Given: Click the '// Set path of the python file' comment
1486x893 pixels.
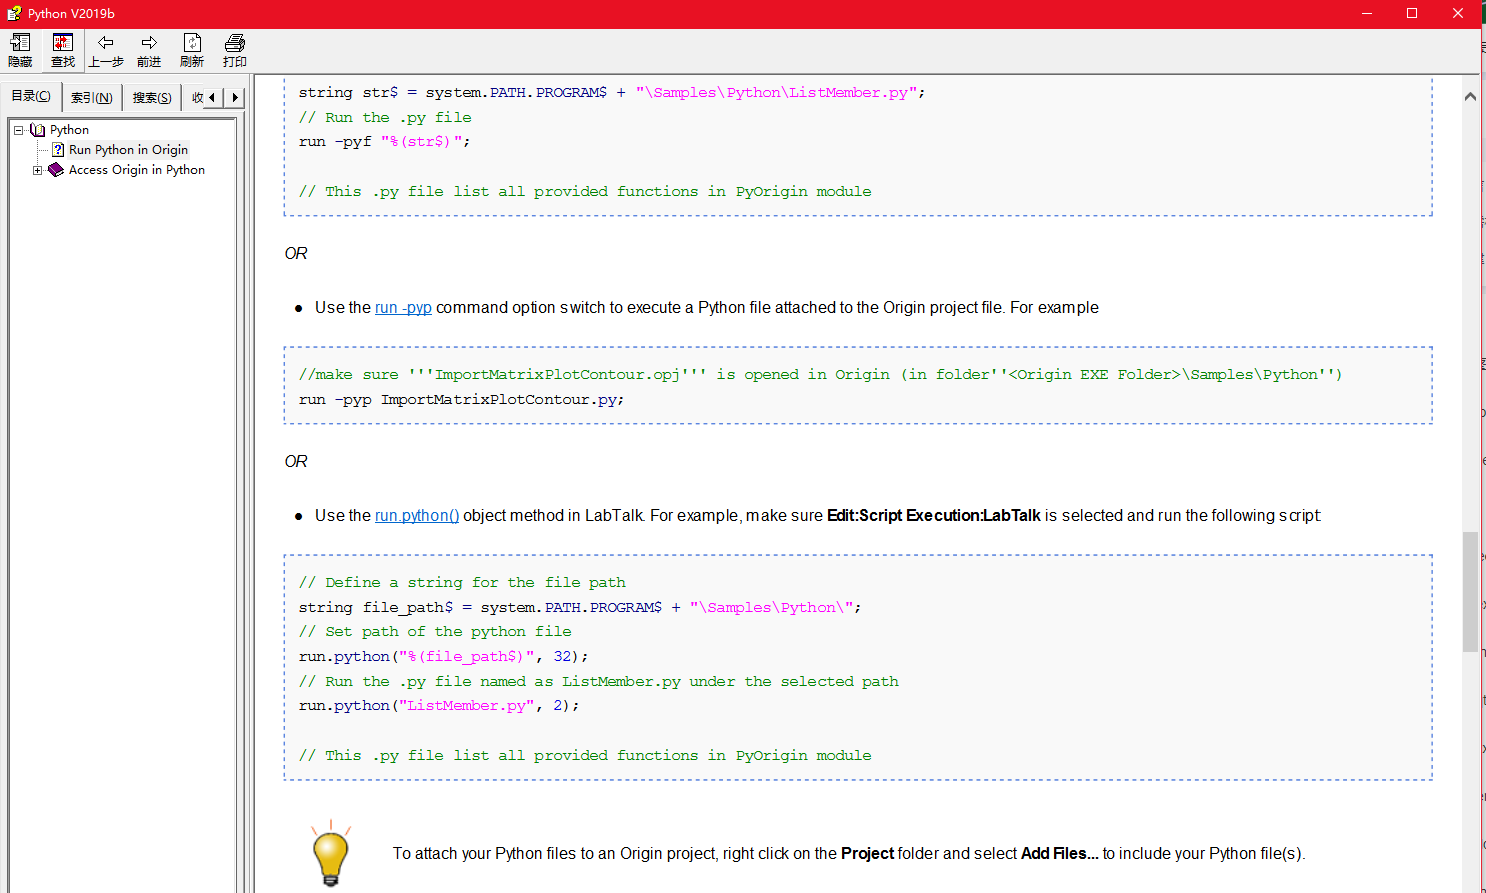Looking at the screenshot, I should point(435,632).
